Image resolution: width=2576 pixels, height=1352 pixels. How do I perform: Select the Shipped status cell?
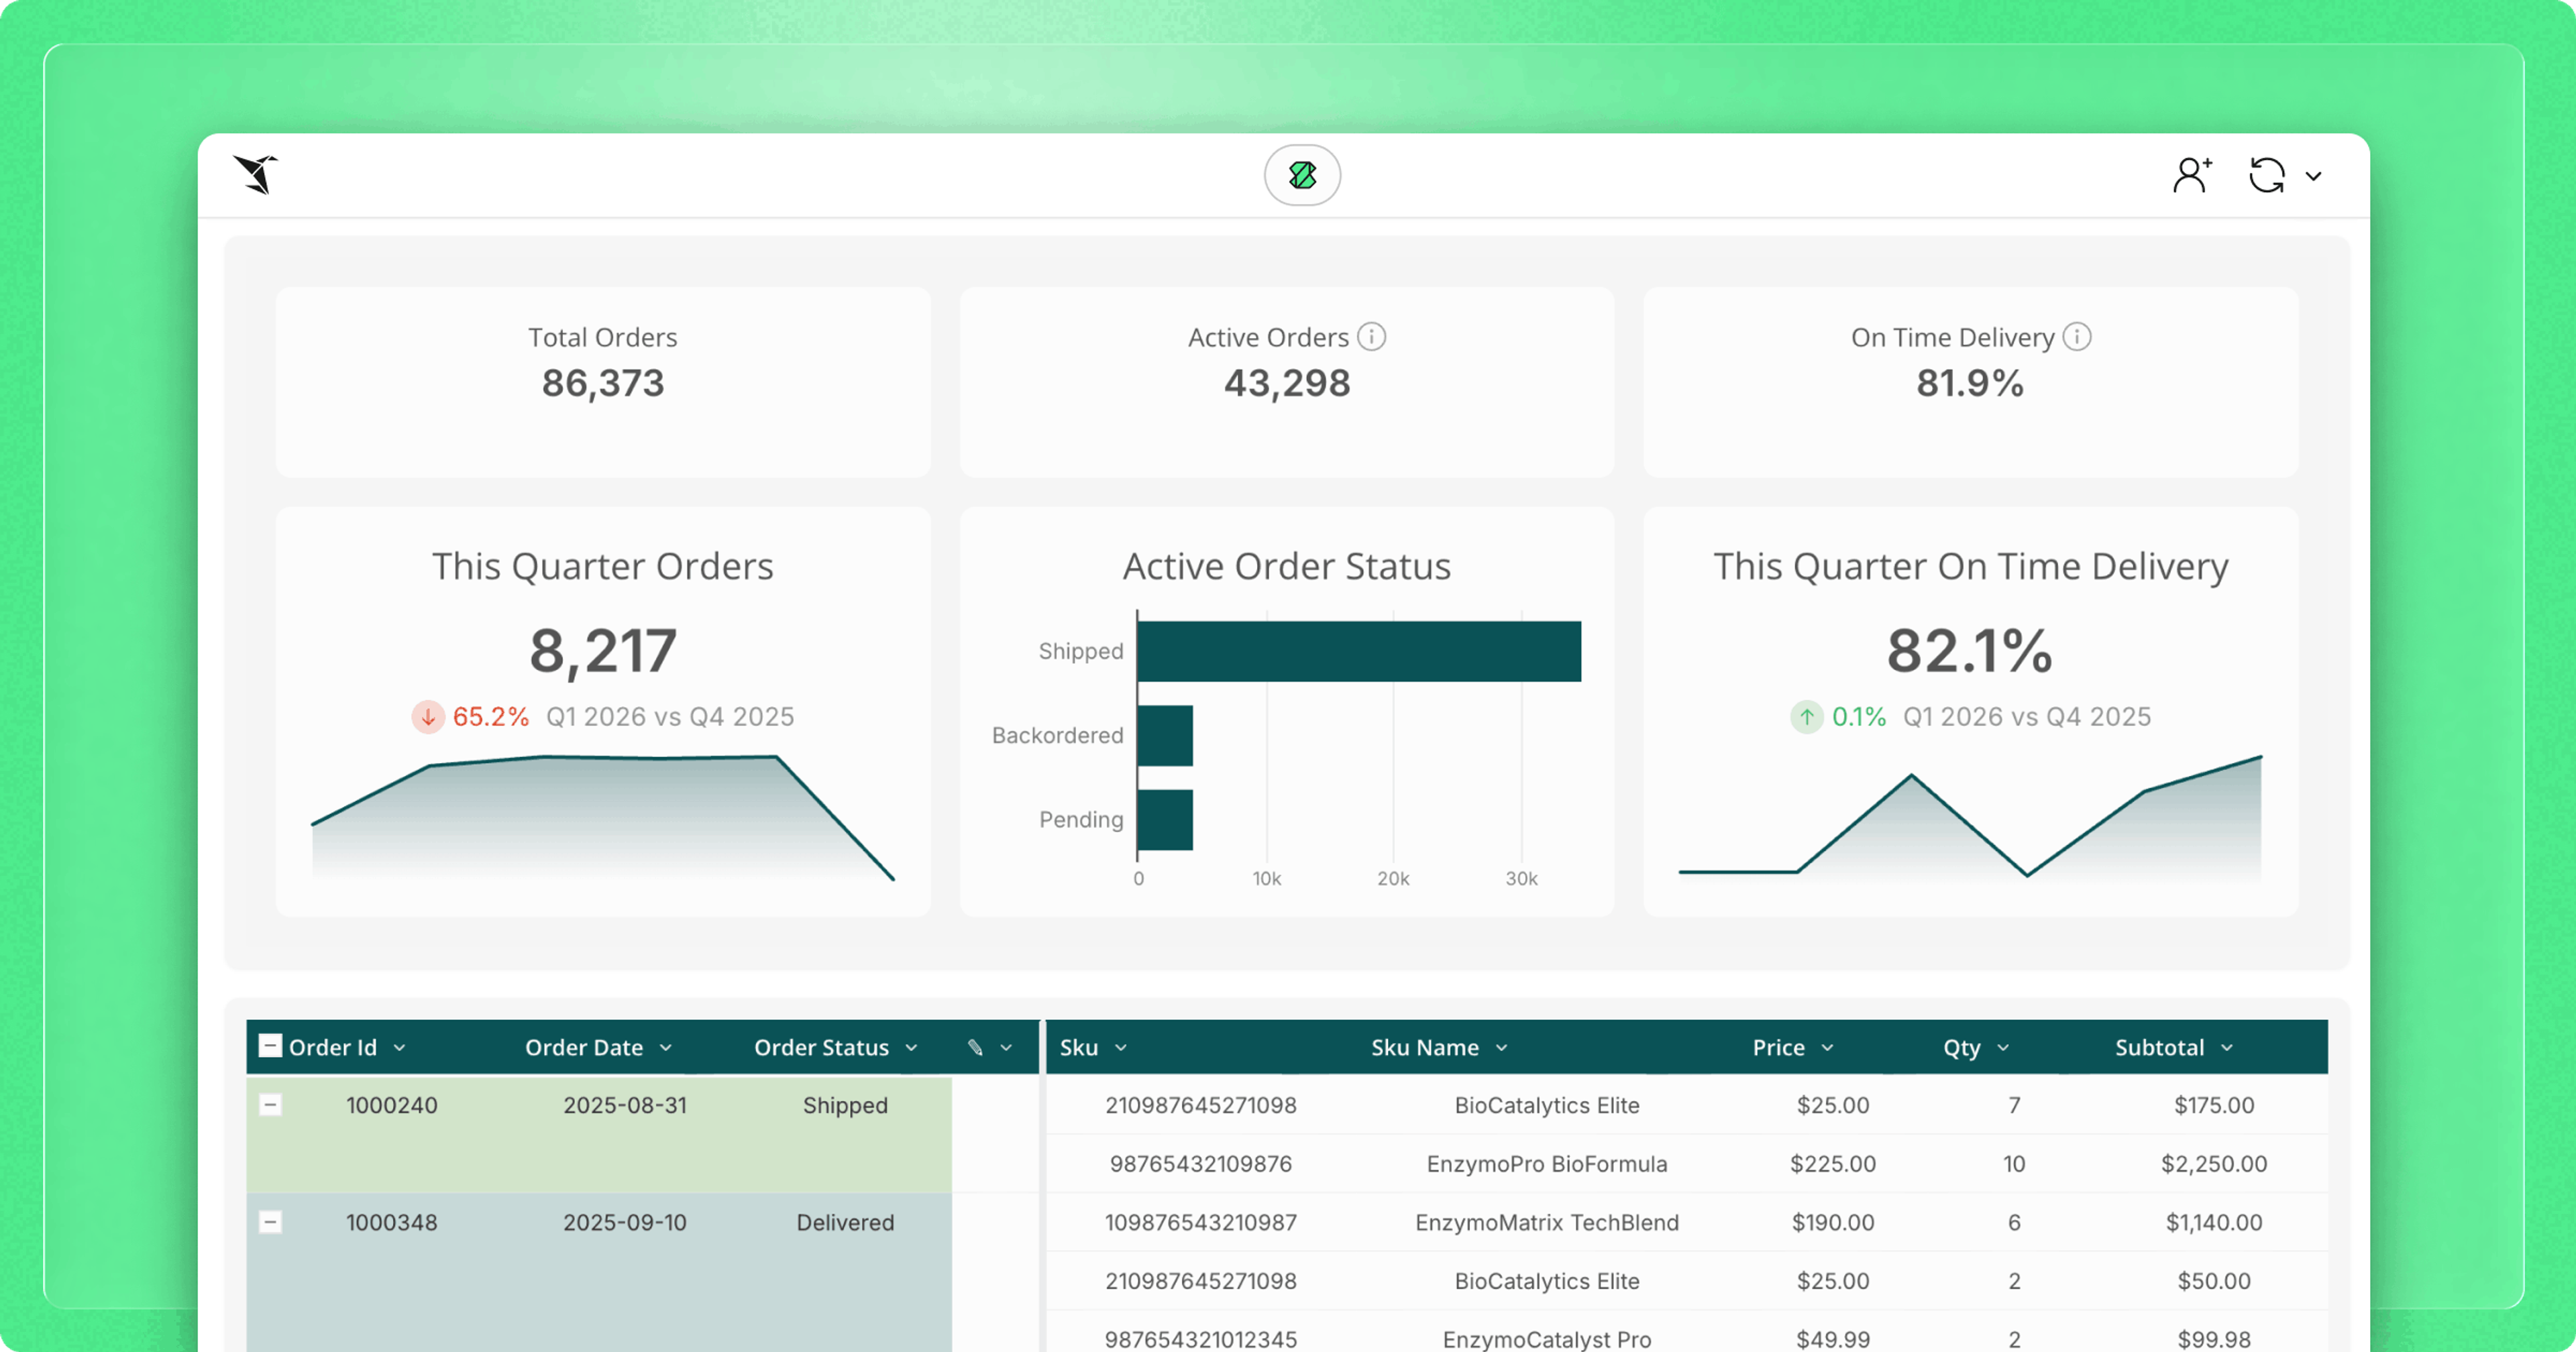coord(845,1106)
